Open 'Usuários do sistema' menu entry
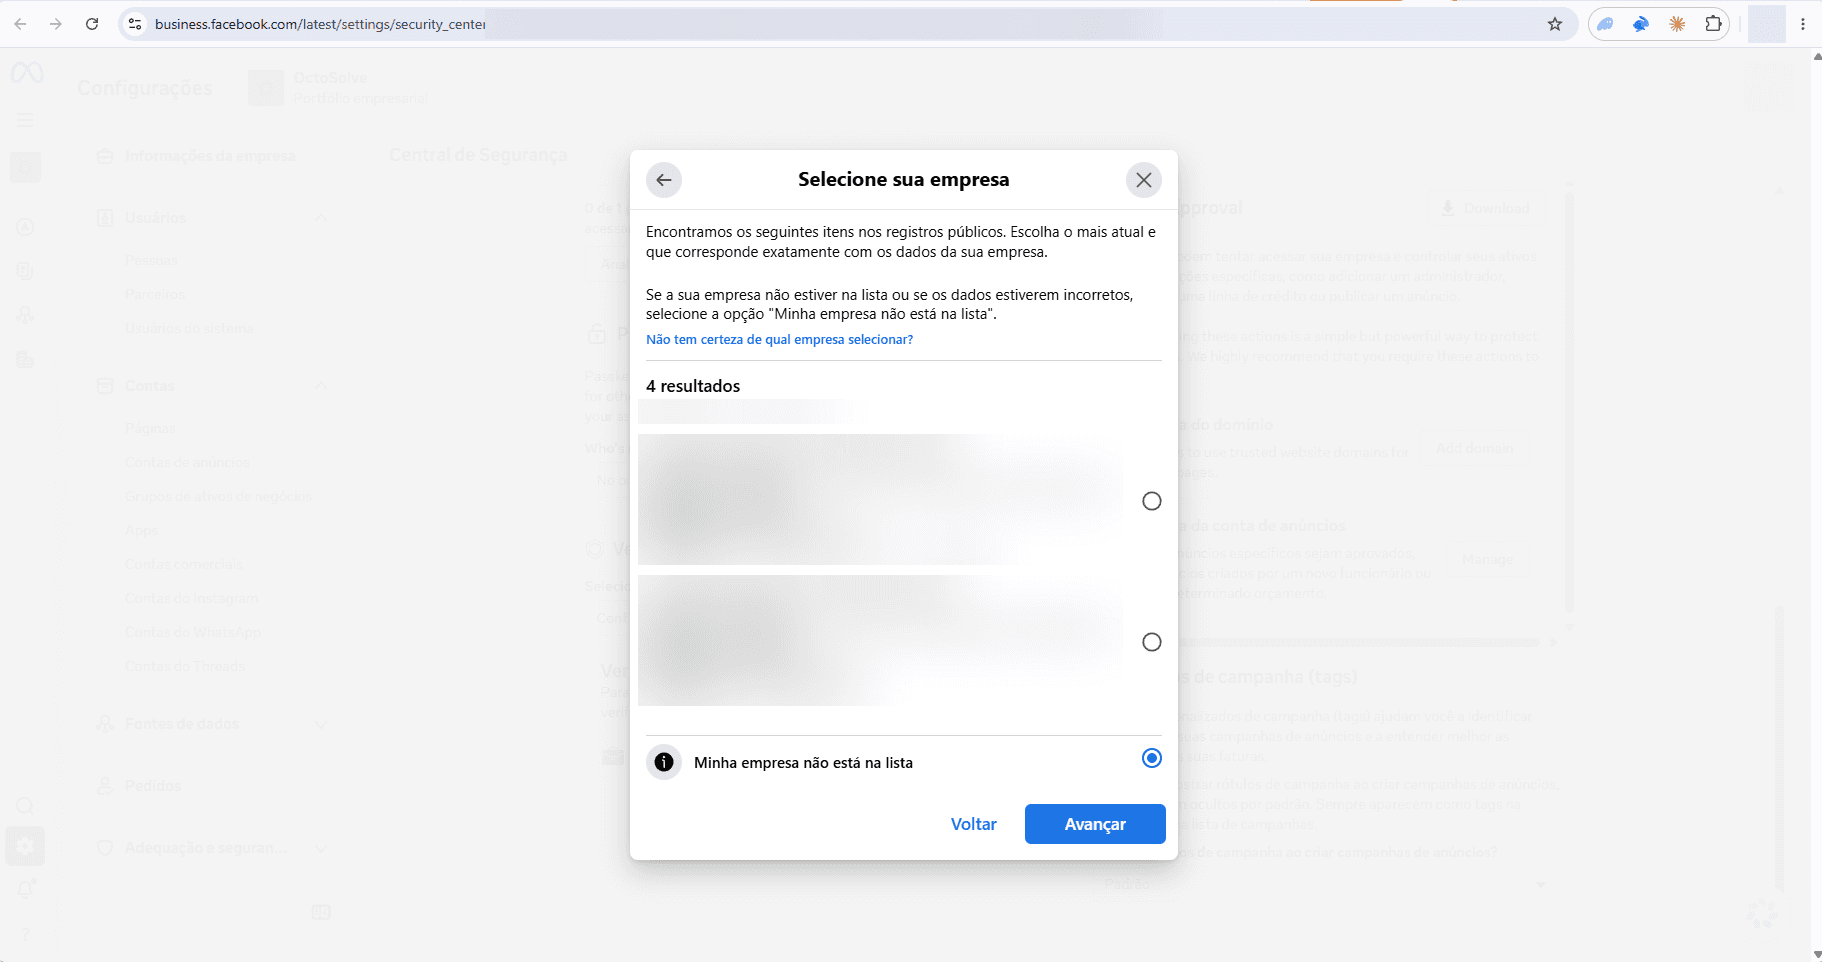This screenshot has width=1822, height=962. [x=189, y=328]
